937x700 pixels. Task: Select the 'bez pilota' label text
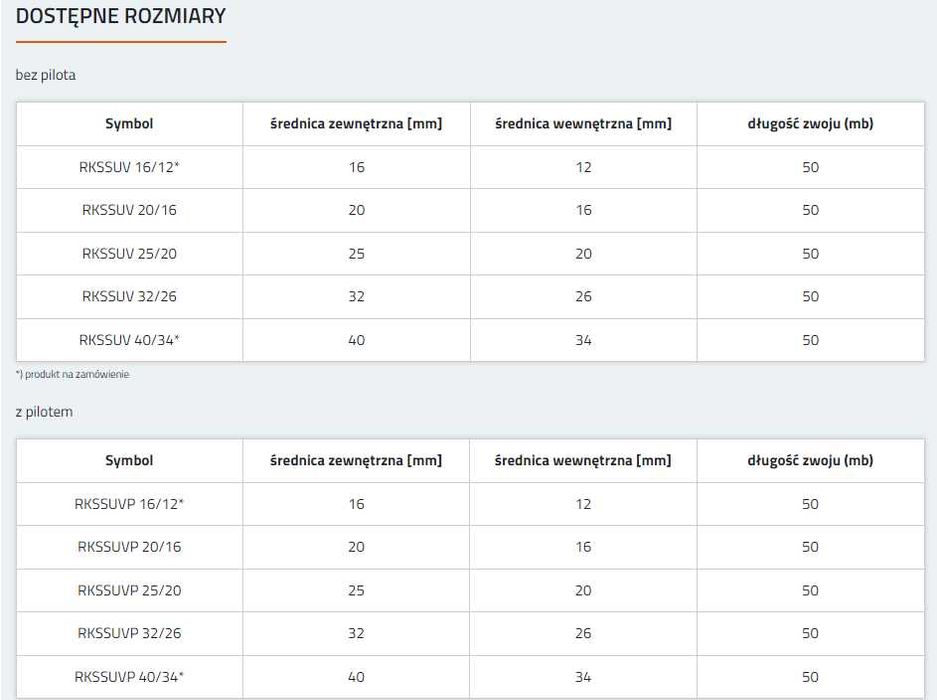[45, 75]
